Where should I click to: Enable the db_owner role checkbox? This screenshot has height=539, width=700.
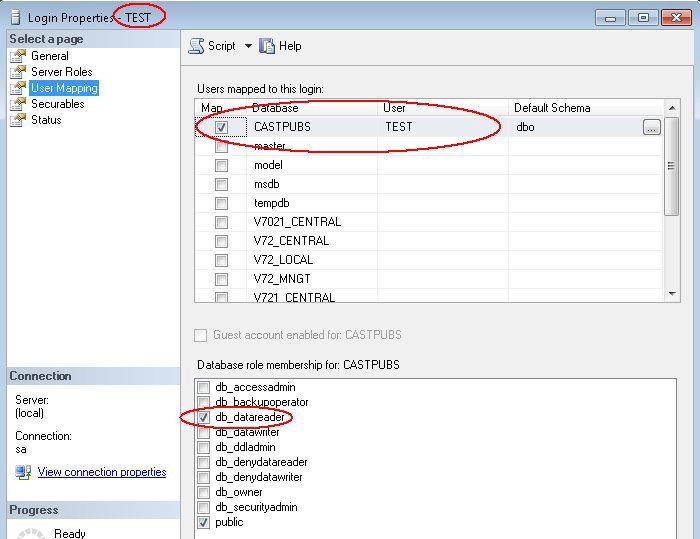coord(204,492)
